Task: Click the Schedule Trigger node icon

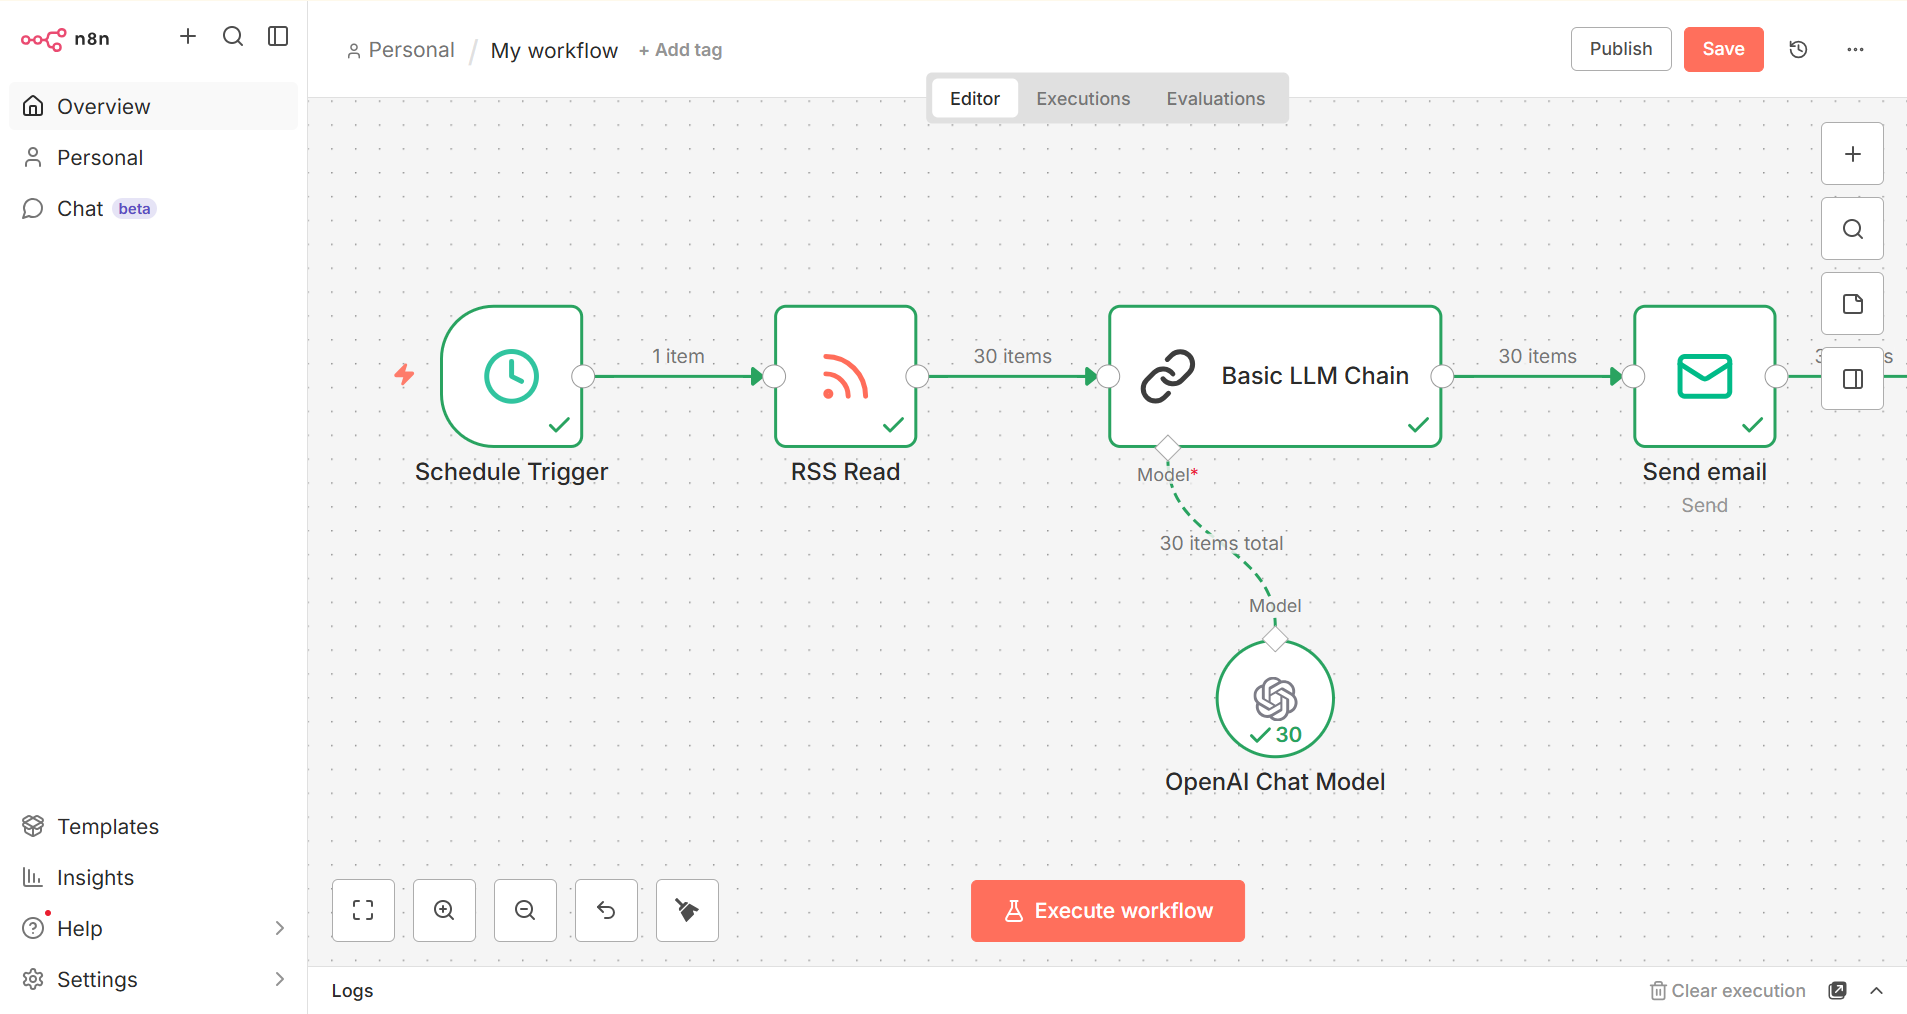Action: pos(511,376)
